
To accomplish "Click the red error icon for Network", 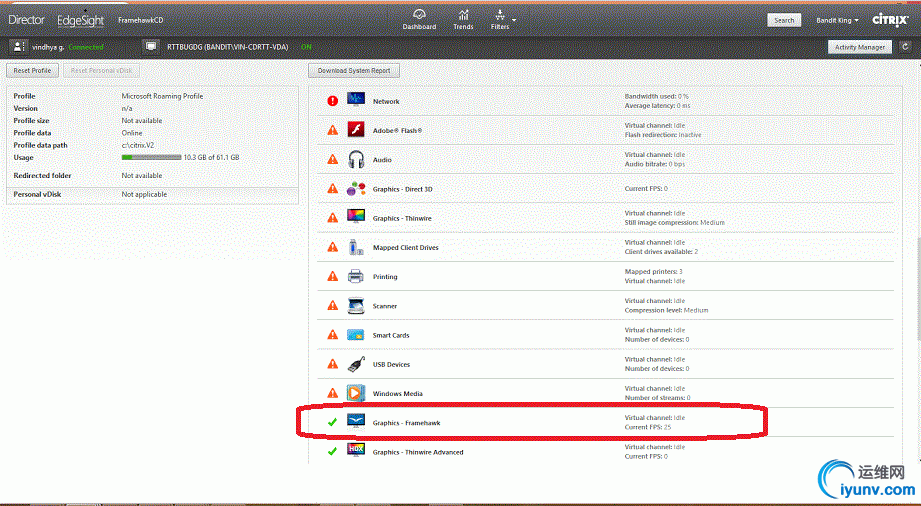I will point(332,100).
